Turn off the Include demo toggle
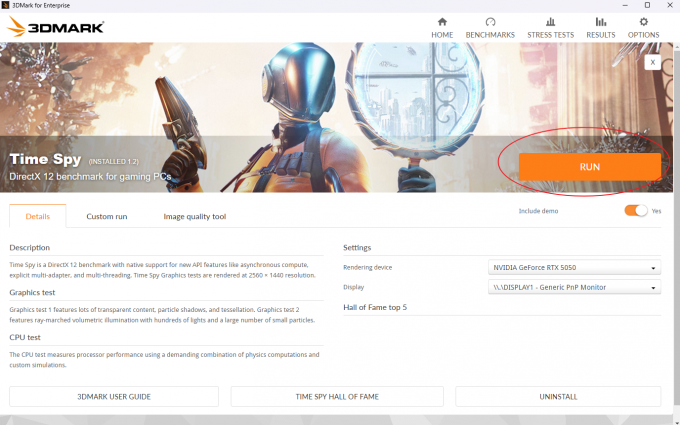 [636, 211]
